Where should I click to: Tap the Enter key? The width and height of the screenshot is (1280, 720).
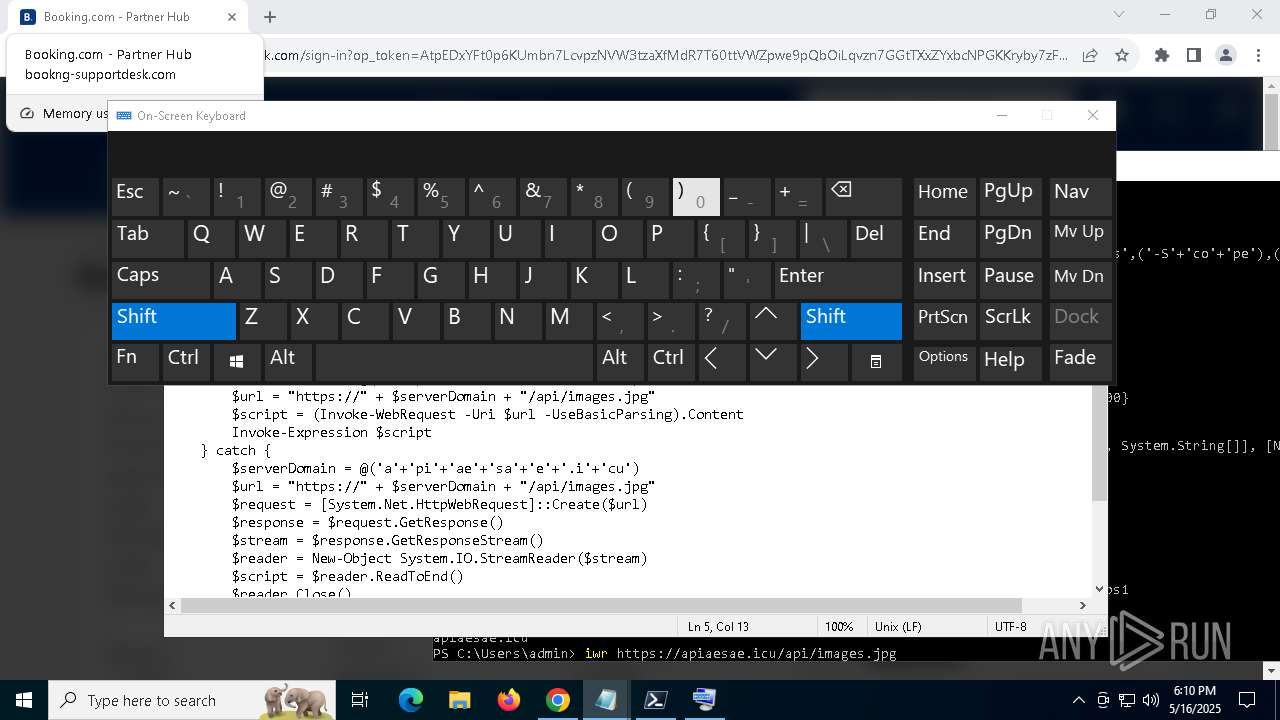point(837,279)
